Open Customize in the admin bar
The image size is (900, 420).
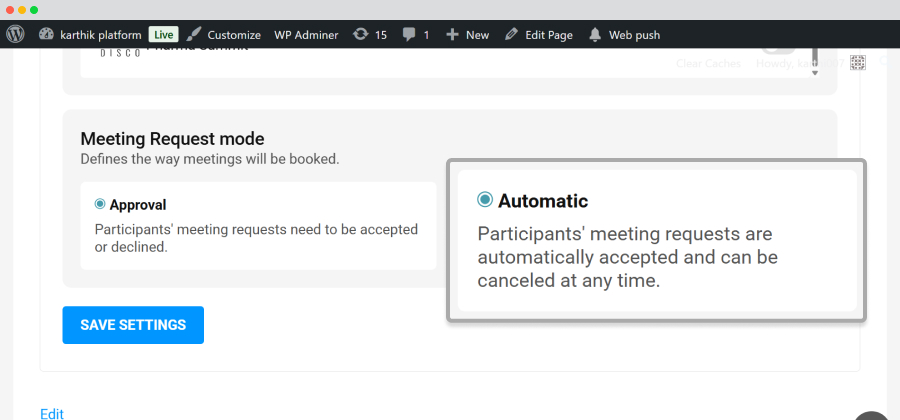pos(234,35)
